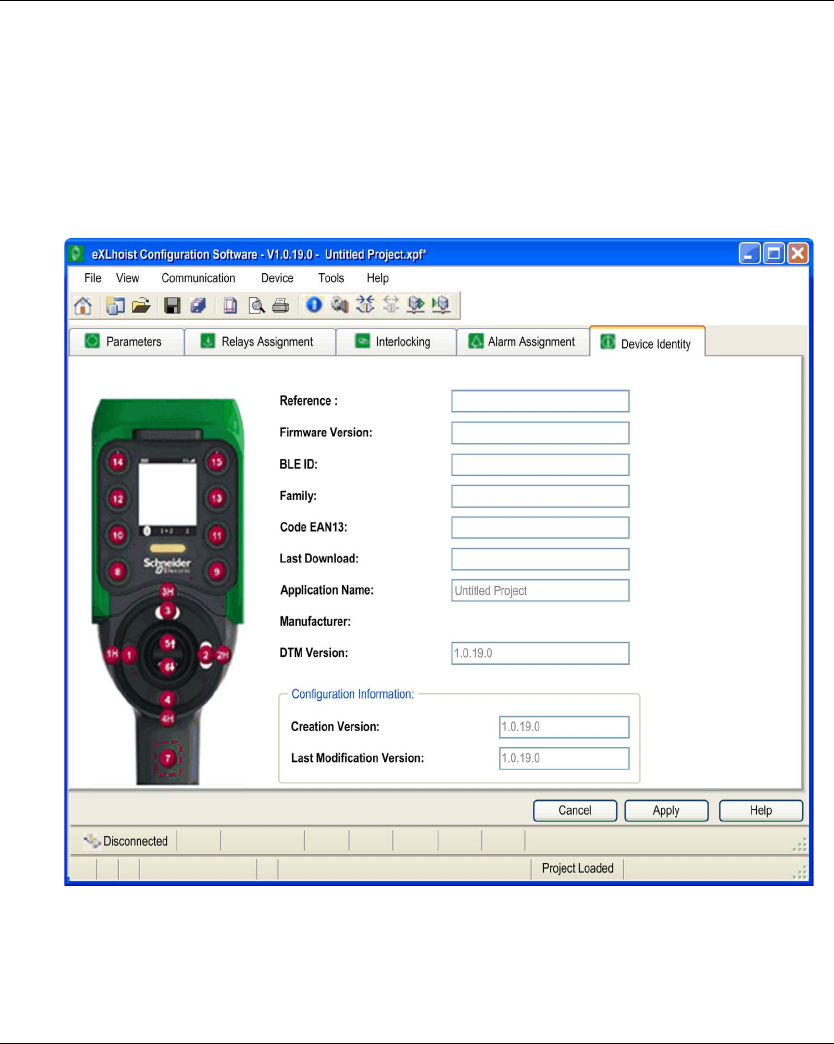Open print preview magnifier icon
834x1044 pixels.
(256, 306)
